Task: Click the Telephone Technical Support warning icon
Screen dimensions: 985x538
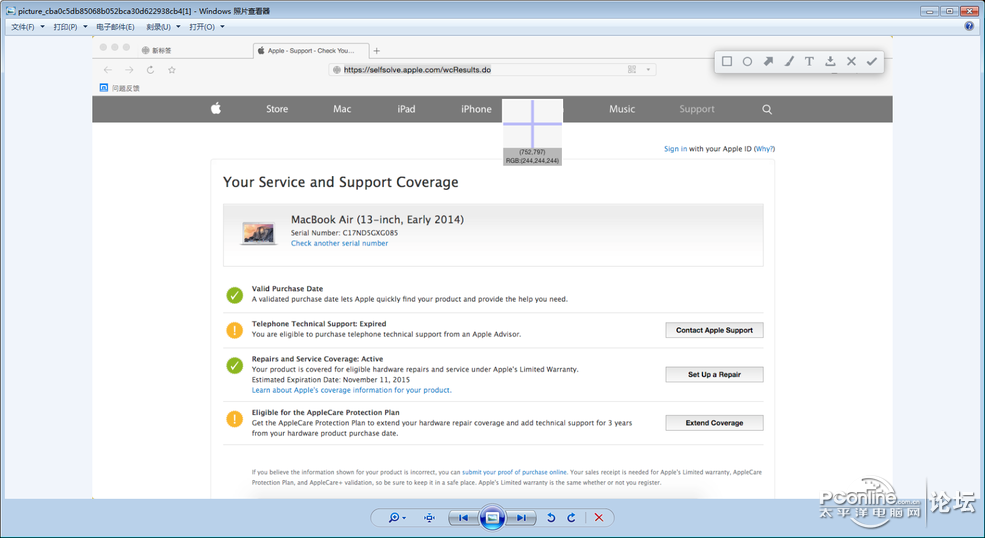Action: (234, 330)
